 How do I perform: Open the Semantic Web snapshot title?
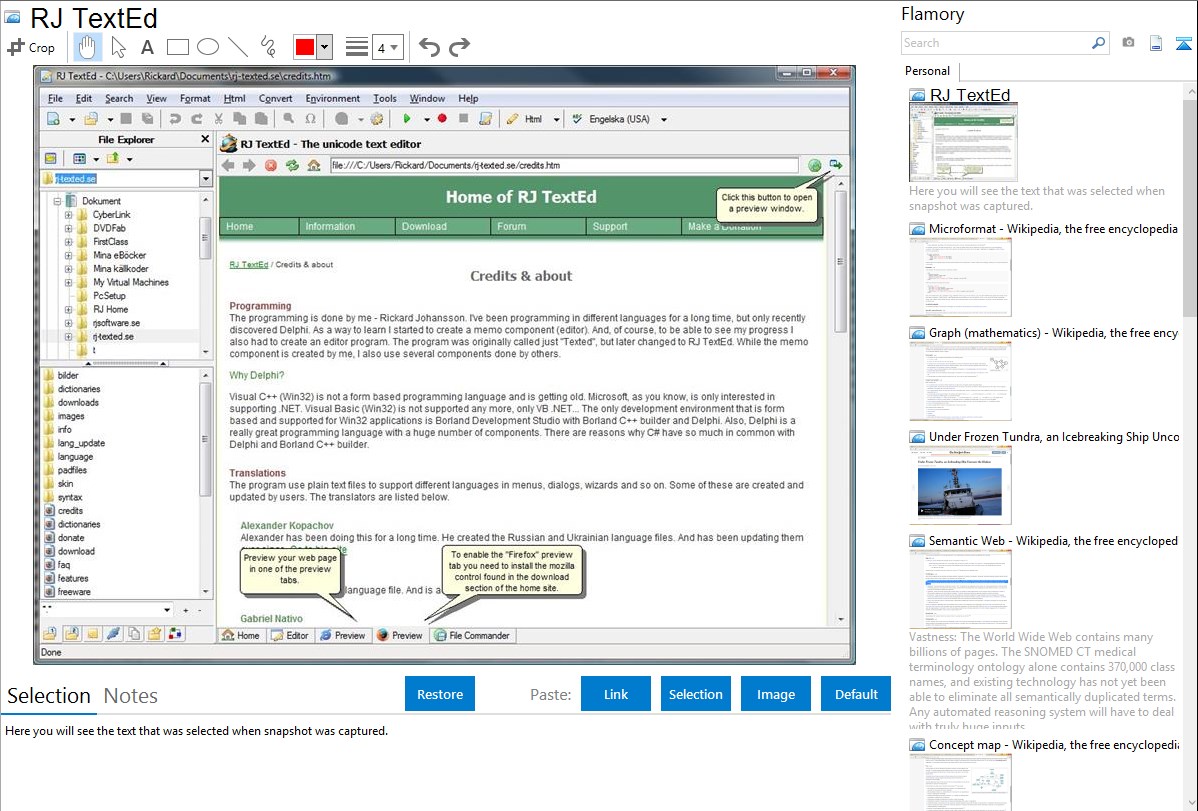(x=1053, y=540)
